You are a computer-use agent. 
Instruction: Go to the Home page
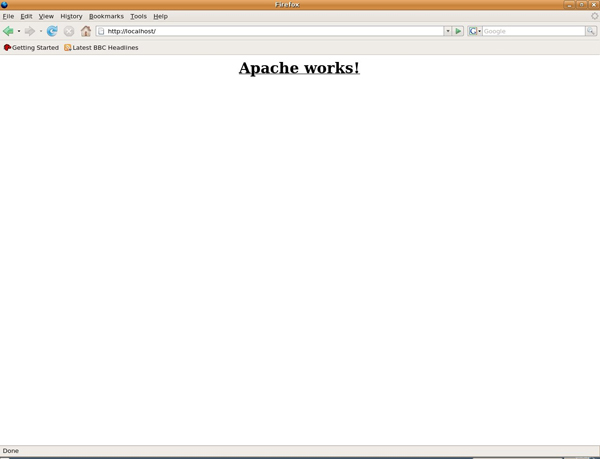[x=86, y=31]
